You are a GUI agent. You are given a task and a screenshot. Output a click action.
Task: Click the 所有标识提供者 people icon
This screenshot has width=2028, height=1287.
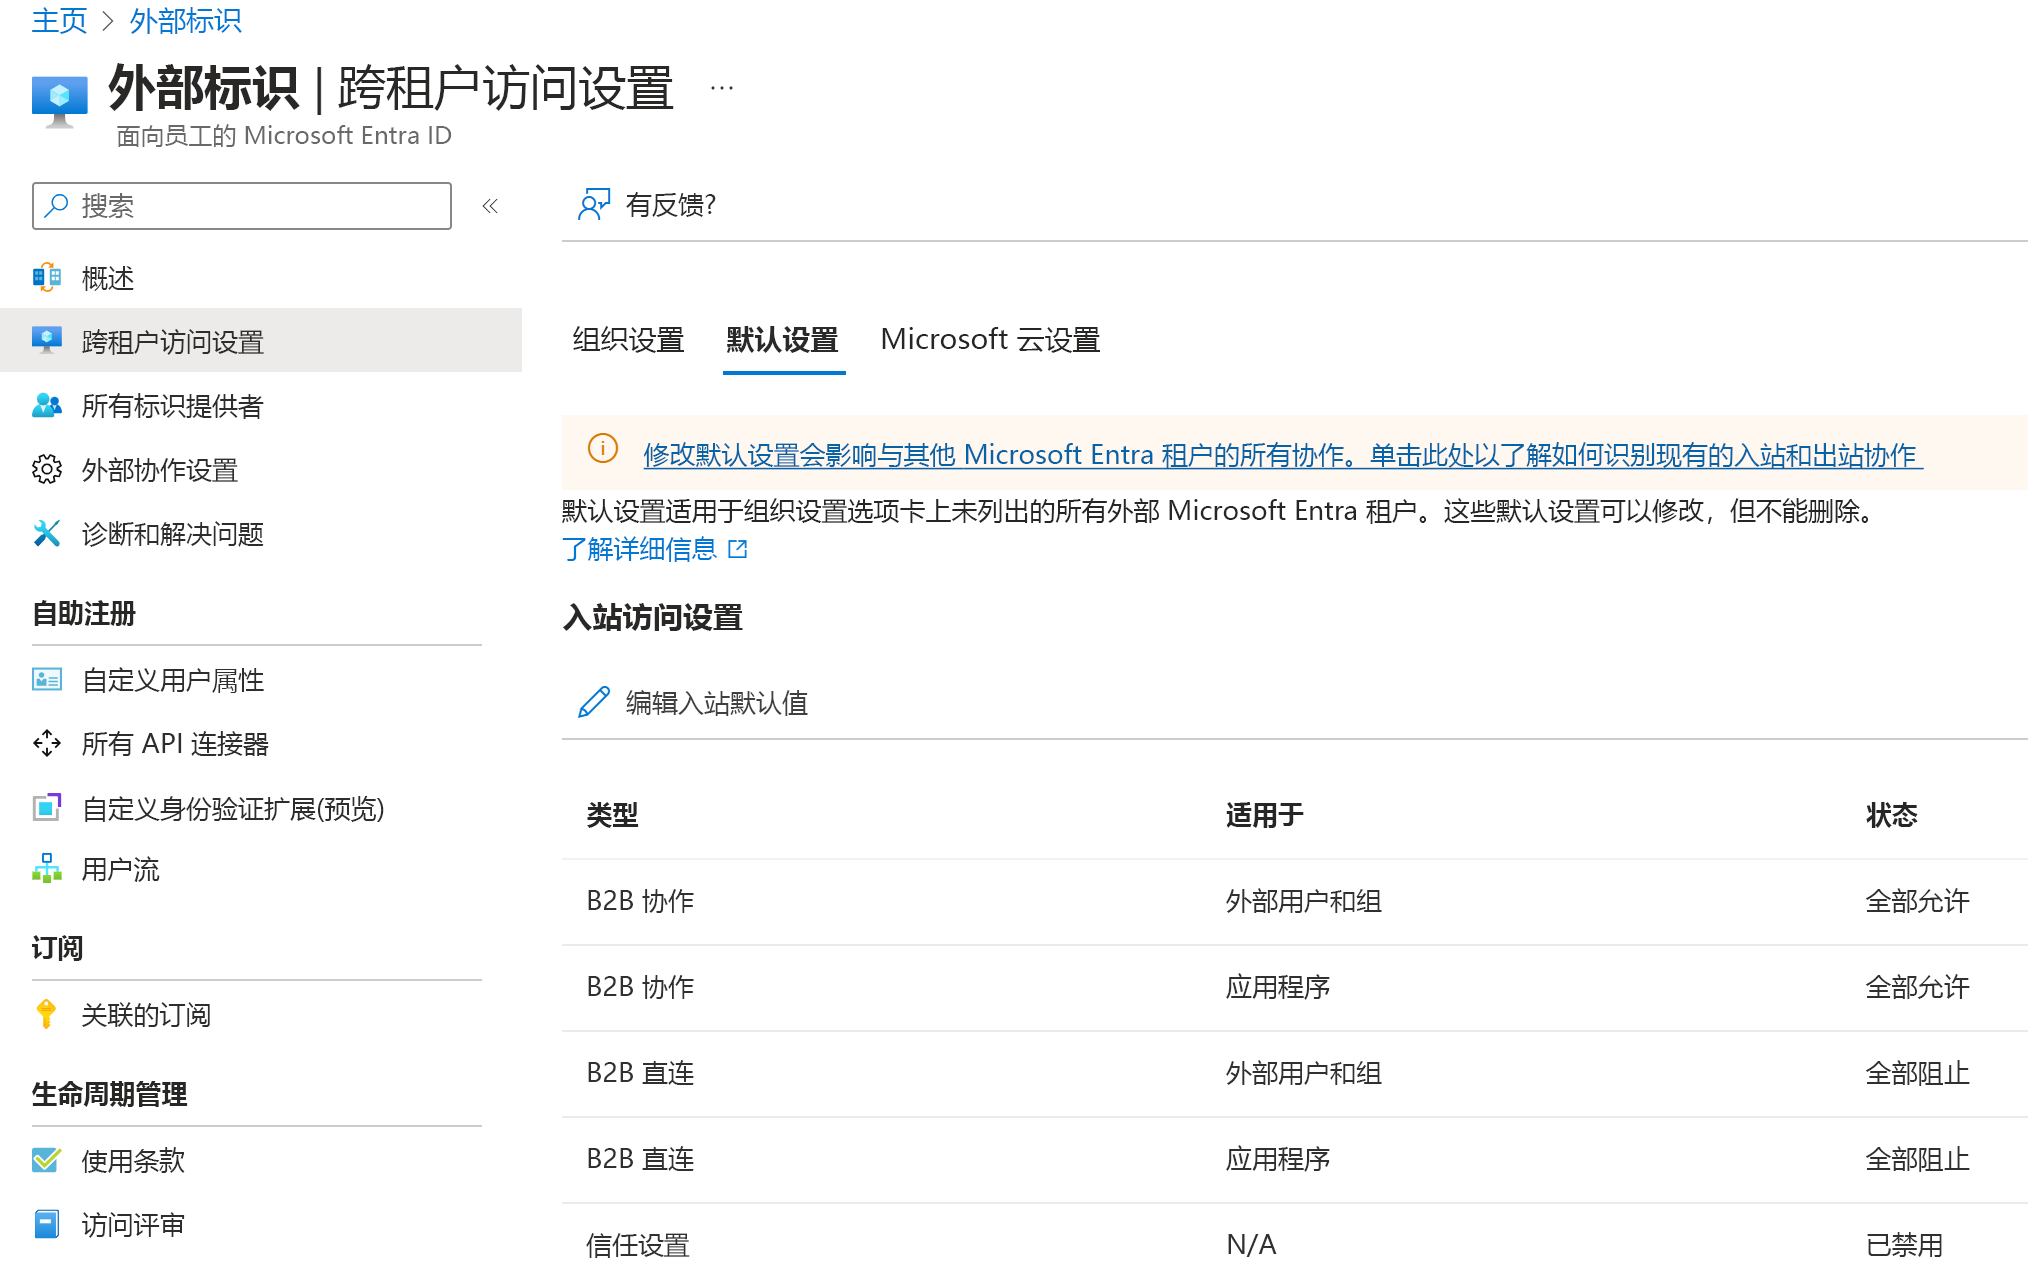click(47, 405)
